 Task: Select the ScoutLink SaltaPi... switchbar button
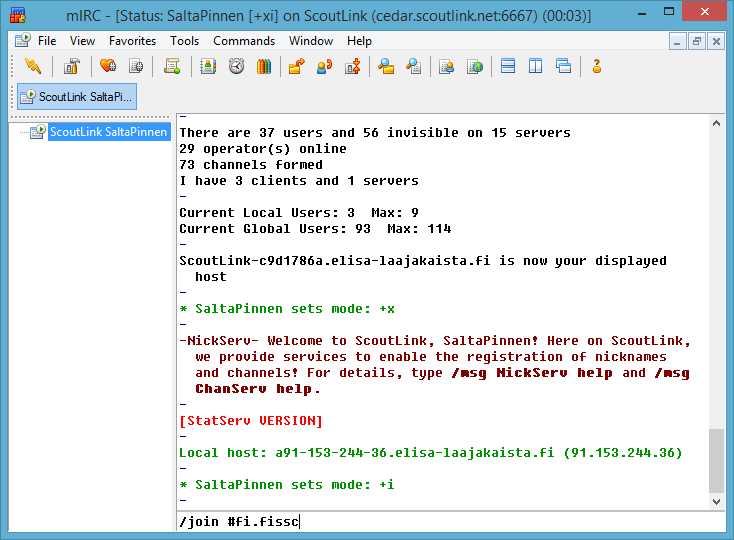point(77,97)
